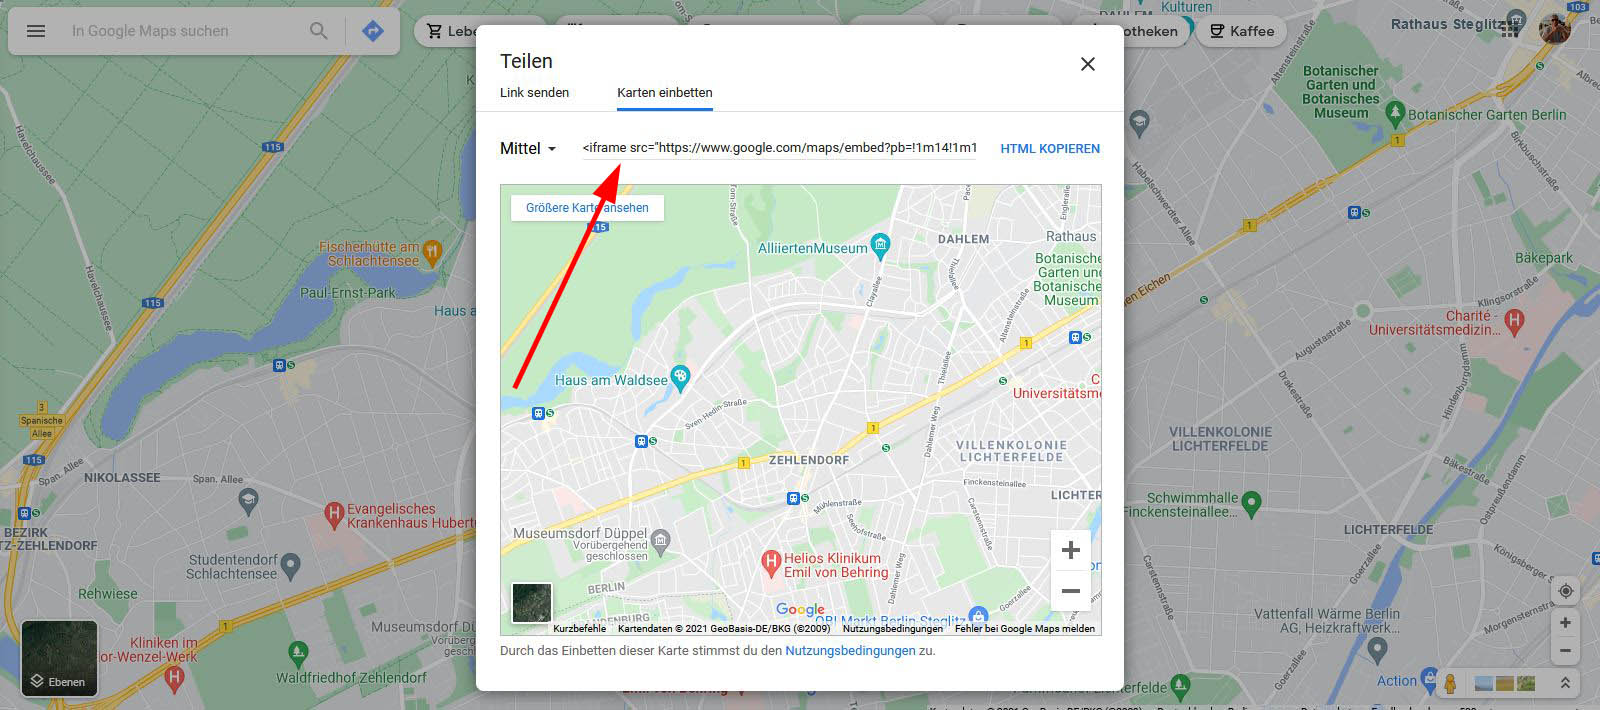The image size is (1600, 710).
Task: Switch to Link senden tab
Action: click(x=534, y=92)
